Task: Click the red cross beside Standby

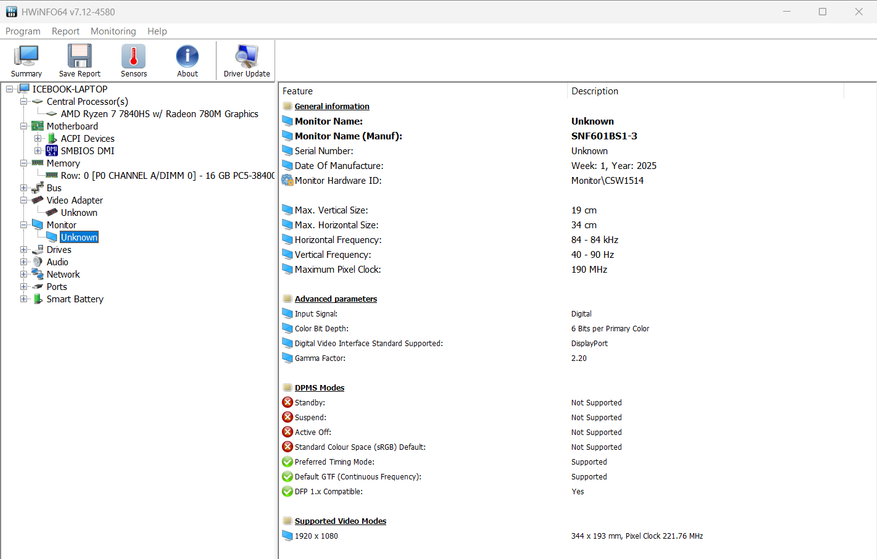Action: [287, 402]
